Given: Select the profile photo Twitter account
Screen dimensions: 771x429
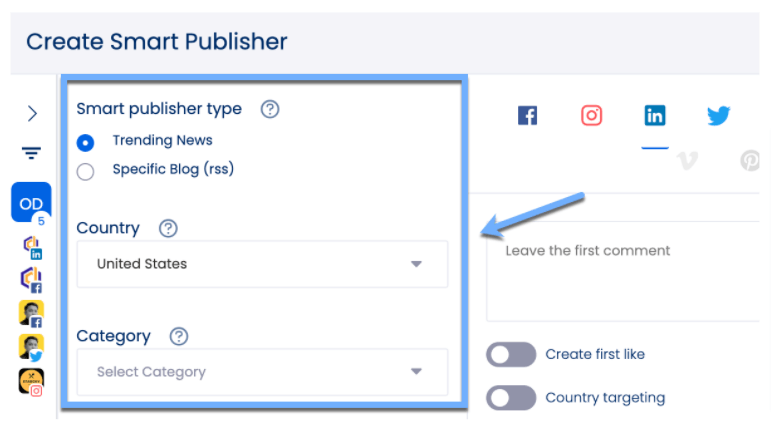Looking at the screenshot, I should 31,347.
